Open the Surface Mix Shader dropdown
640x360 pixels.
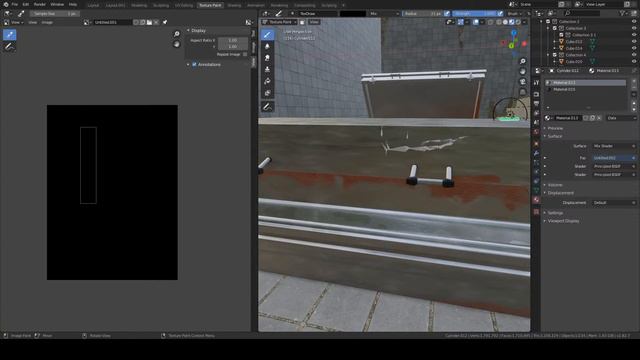[614, 146]
